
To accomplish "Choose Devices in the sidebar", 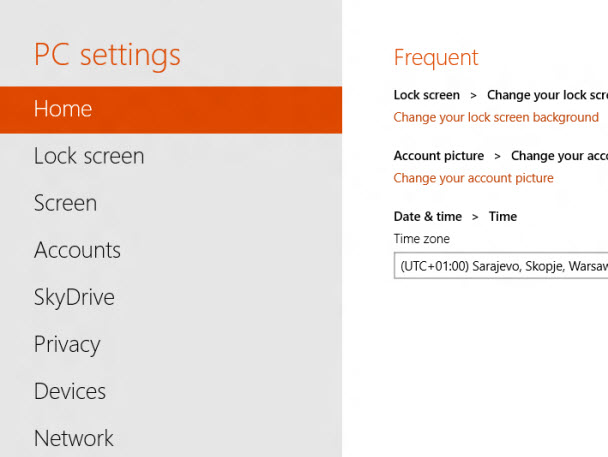I will 70,391.
